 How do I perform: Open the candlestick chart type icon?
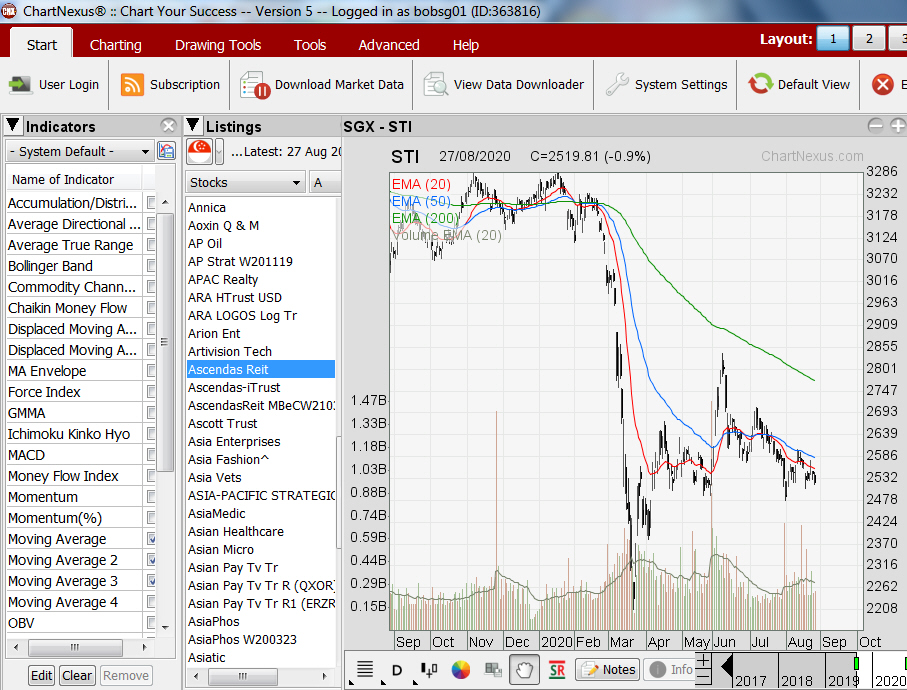pos(429,670)
